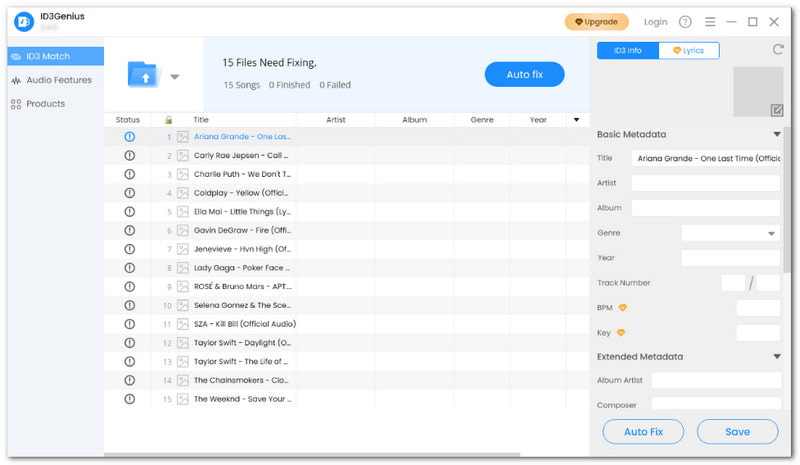The image size is (800, 465).
Task: Switch to the Lyrics tab
Action: (689, 51)
